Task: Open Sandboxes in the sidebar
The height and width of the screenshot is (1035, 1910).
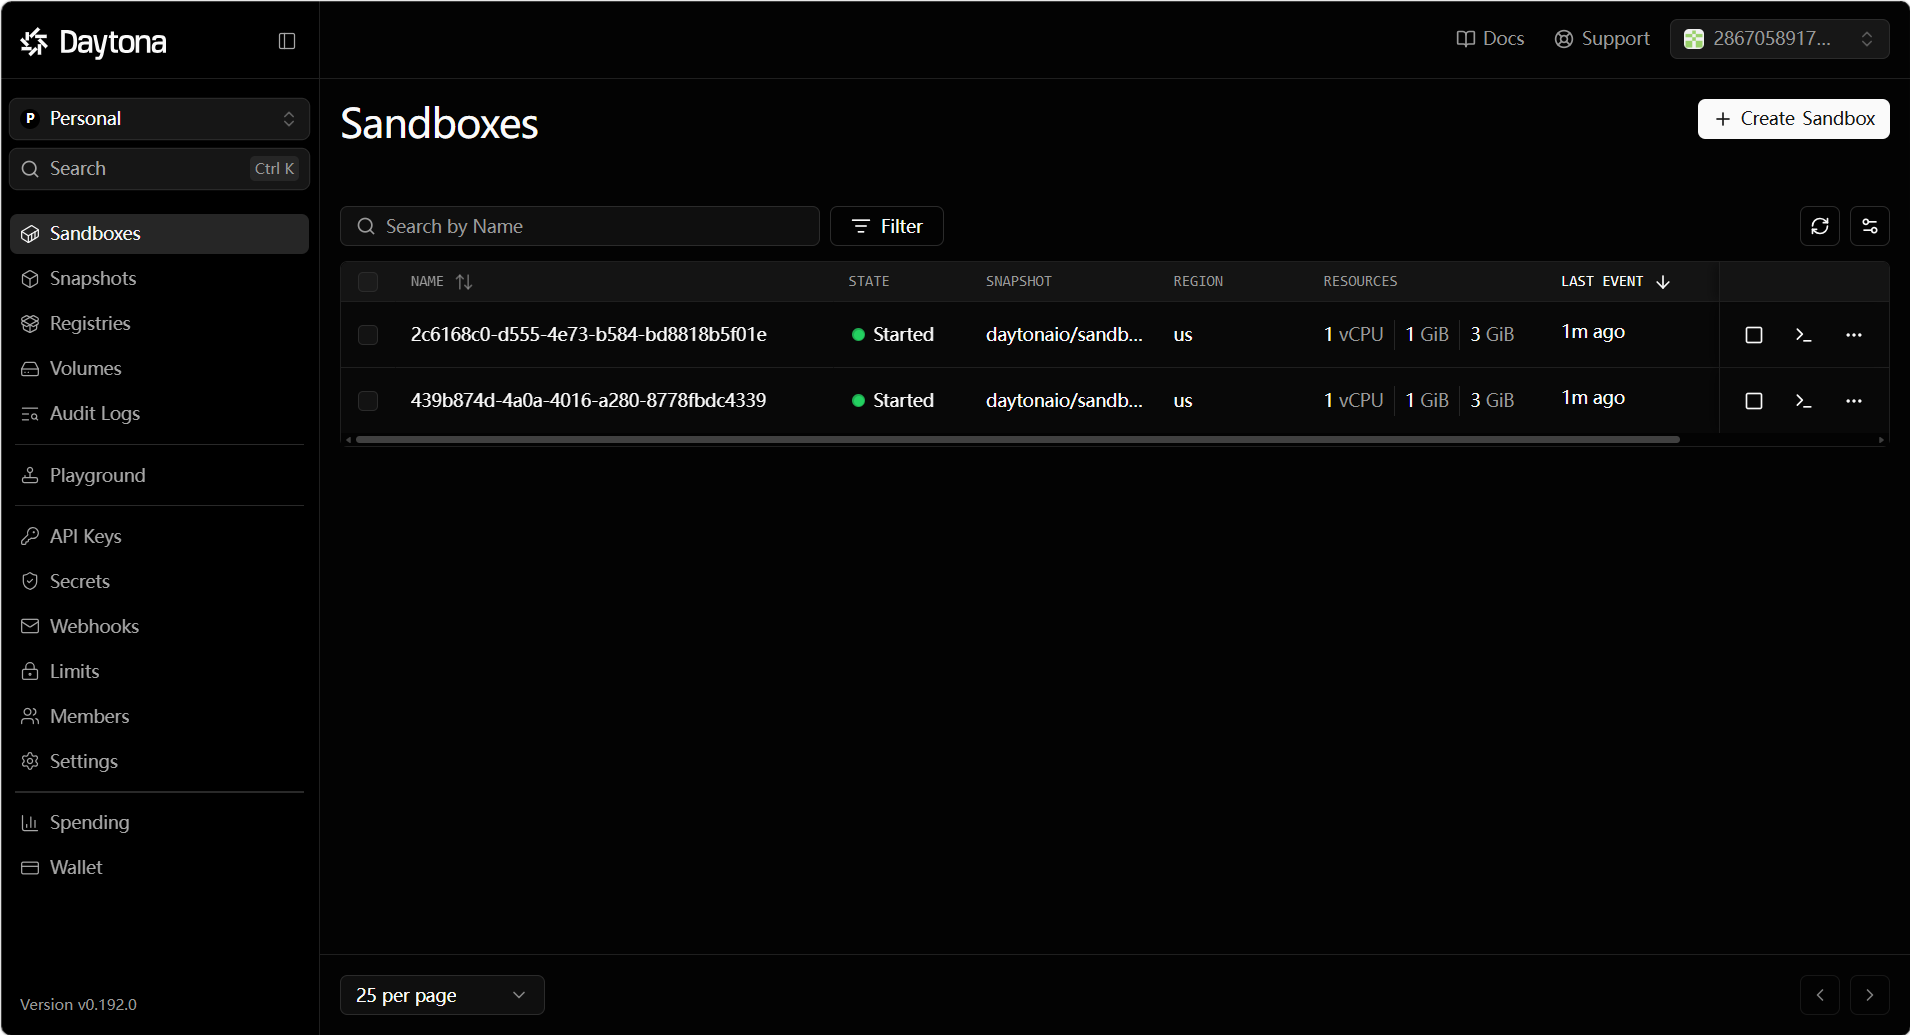Action: point(159,233)
